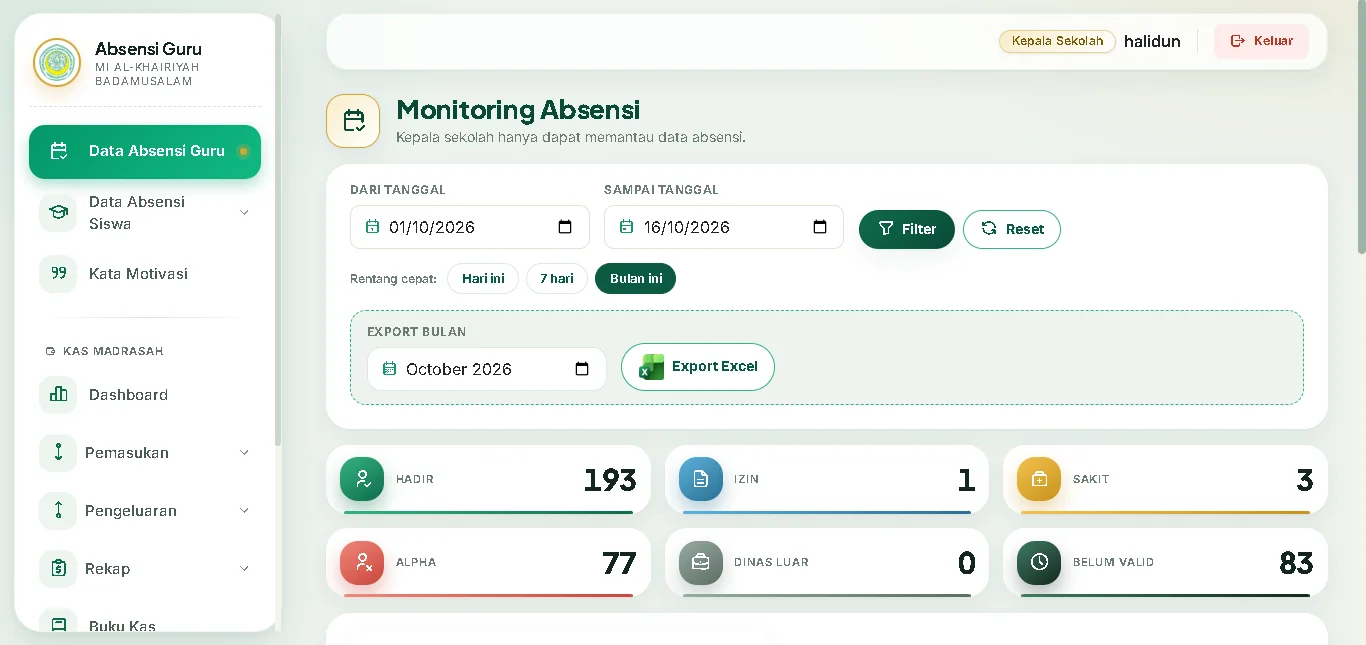Click the Sakit count 3
Screen dimensions: 1366x645
coord(1305,480)
